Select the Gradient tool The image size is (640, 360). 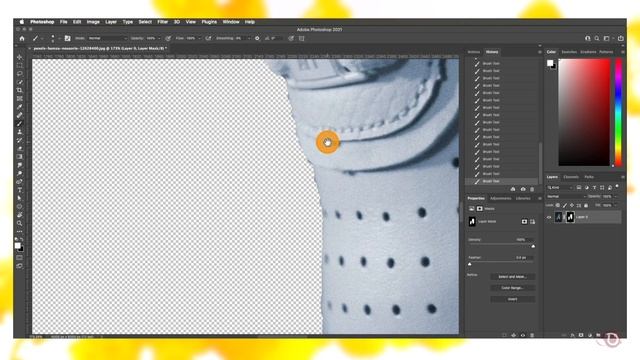click(20, 157)
